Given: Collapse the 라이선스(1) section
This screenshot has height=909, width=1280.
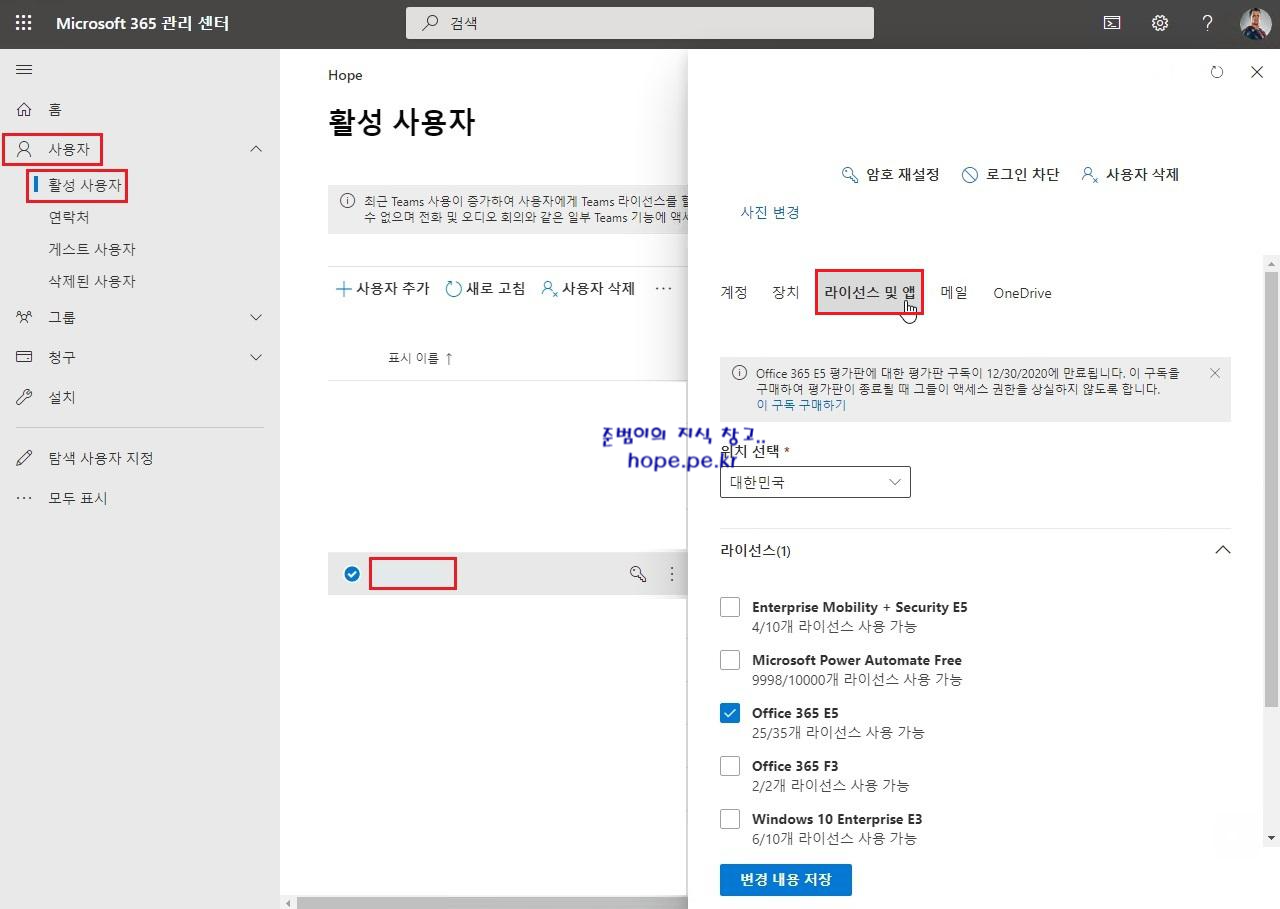Looking at the screenshot, I should point(1222,550).
